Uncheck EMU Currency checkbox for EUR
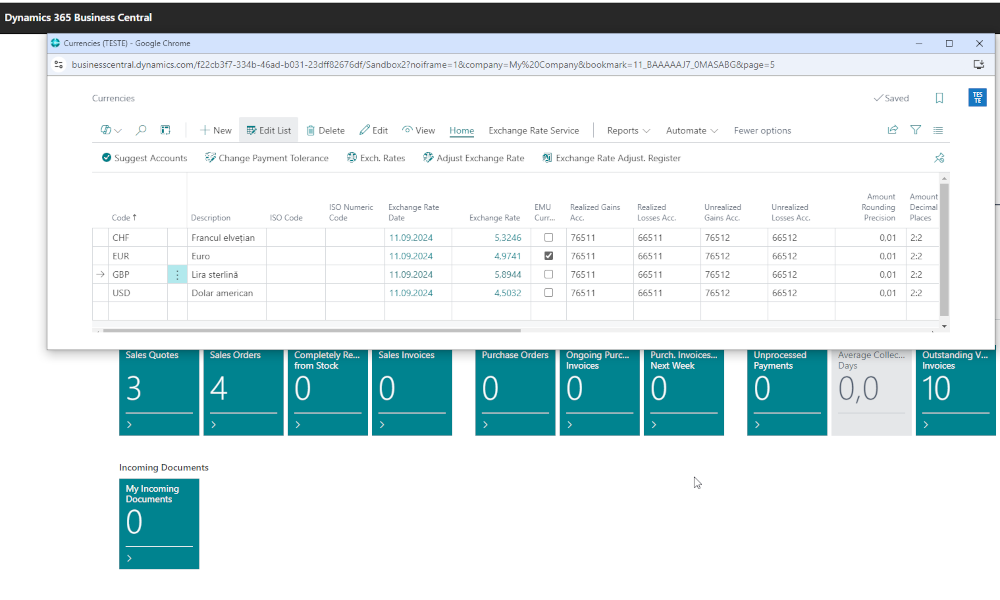This screenshot has width=1000, height=600. [x=548, y=256]
